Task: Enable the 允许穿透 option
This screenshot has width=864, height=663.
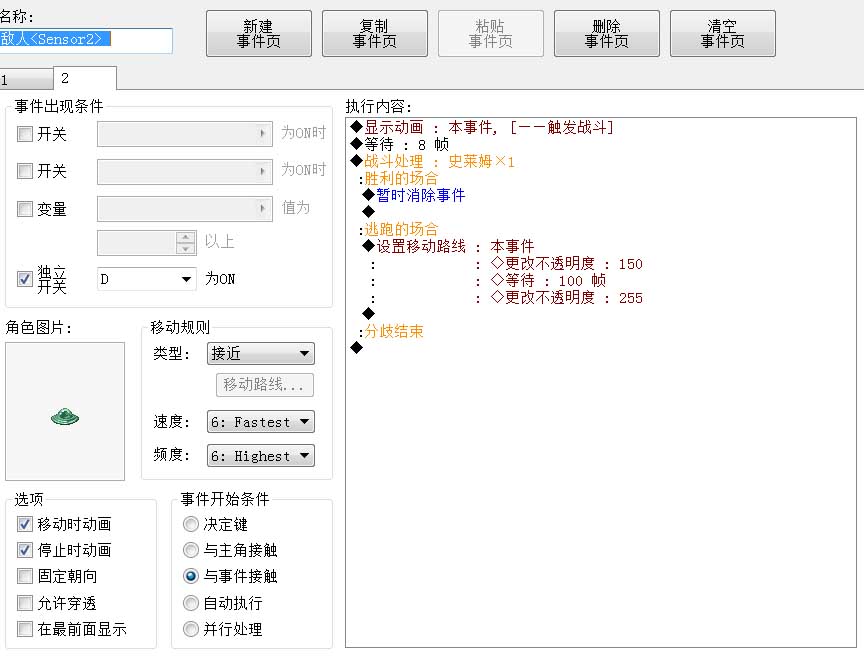Action: [25, 603]
